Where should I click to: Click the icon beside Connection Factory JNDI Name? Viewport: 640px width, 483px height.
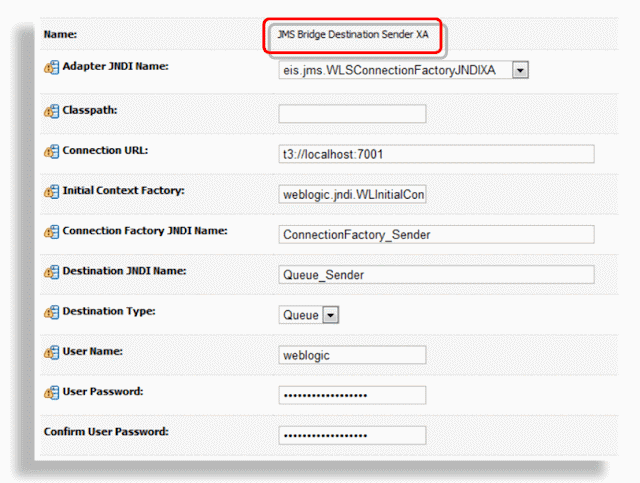[x=51, y=232]
